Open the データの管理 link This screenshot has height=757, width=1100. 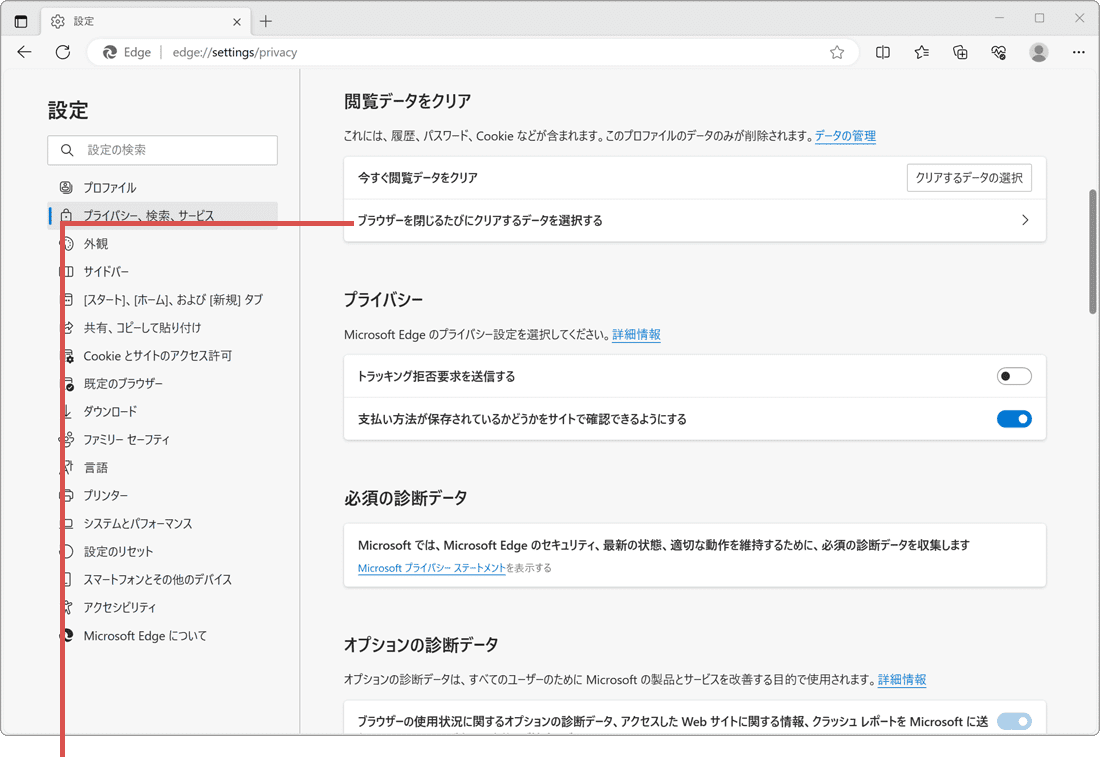click(845, 135)
